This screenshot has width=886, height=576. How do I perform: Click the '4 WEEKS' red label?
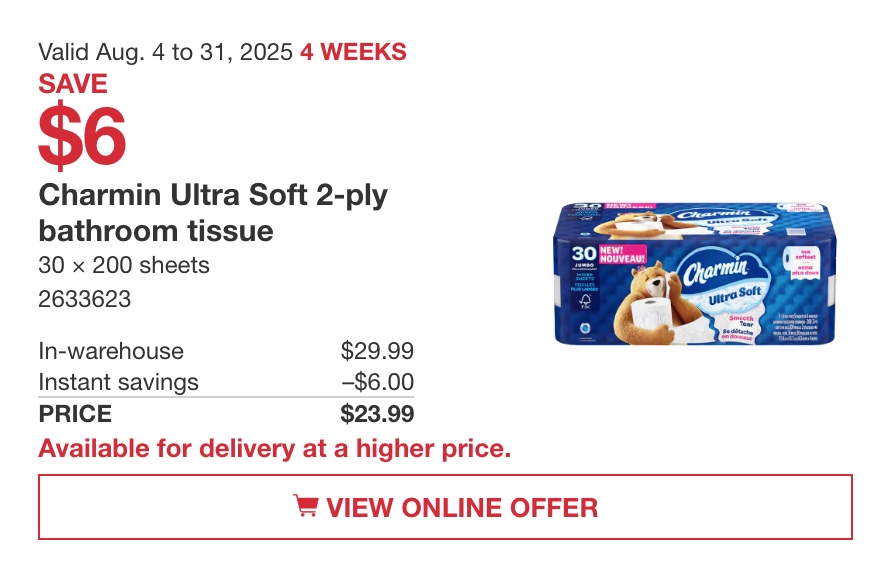click(x=353, y=52)
